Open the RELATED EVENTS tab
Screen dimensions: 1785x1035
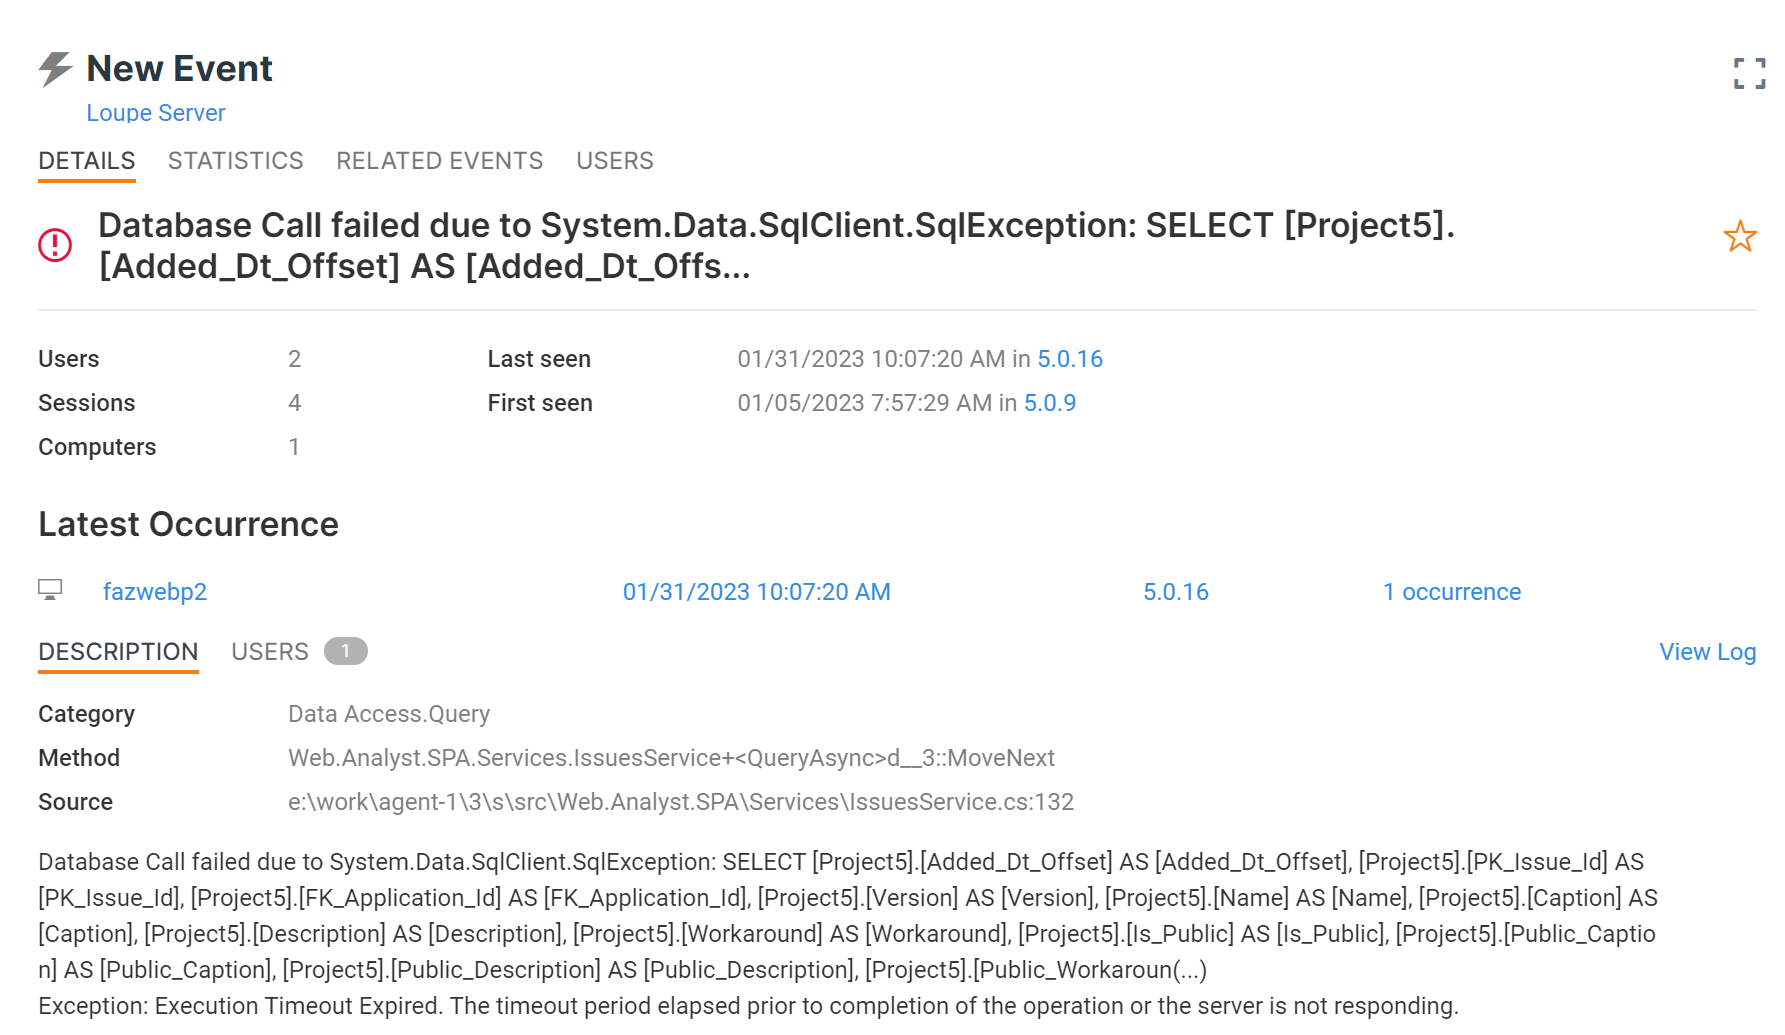(x=439, y=161)
